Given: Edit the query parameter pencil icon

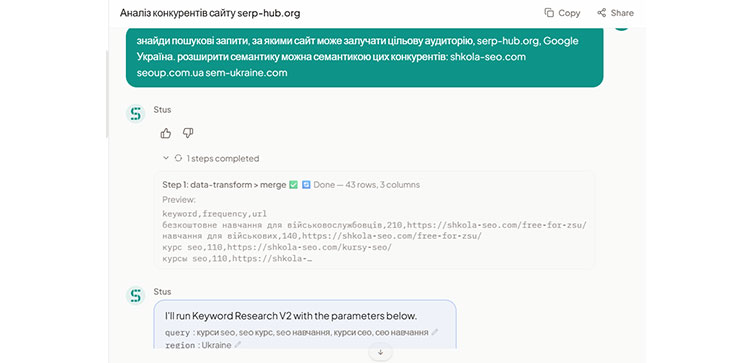Looking at the screenshot, I should (x=435, y=332).
